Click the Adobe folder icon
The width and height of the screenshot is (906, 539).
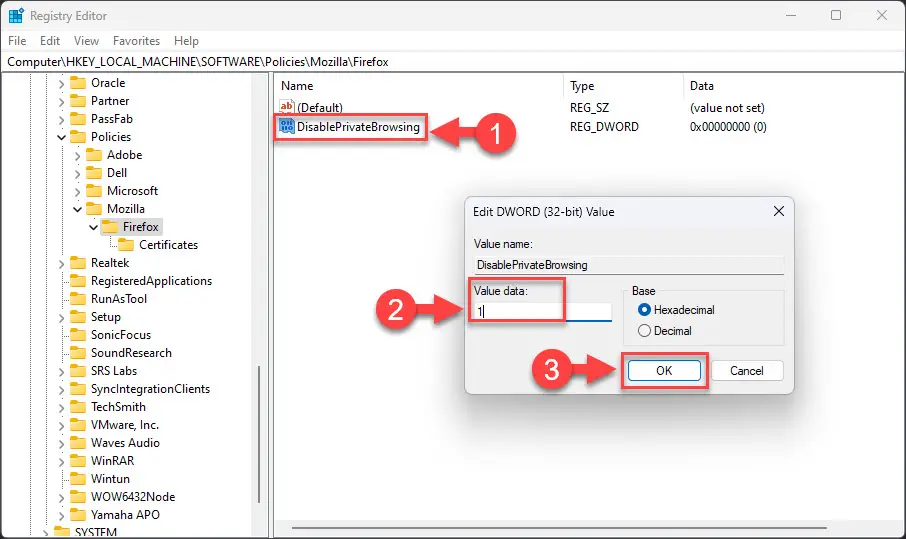pyautogui.click(x=94, y=155)
